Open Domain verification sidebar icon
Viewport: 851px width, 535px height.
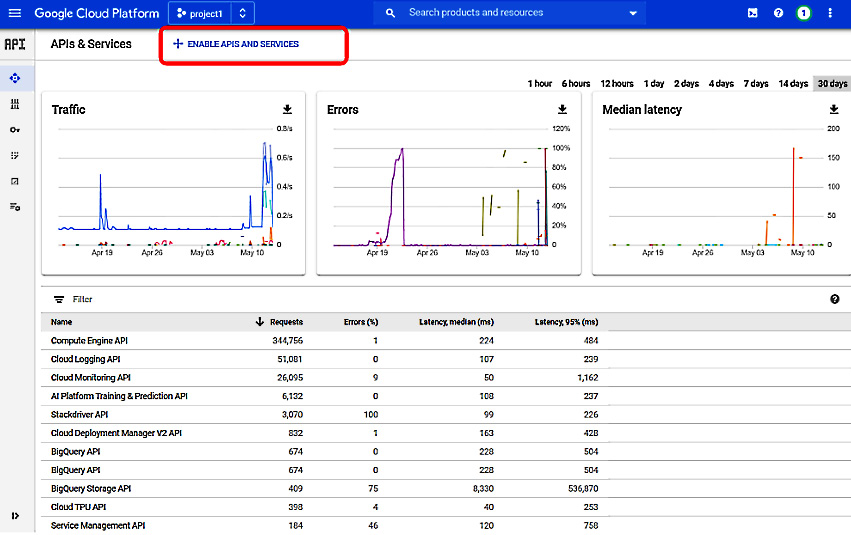15,181
